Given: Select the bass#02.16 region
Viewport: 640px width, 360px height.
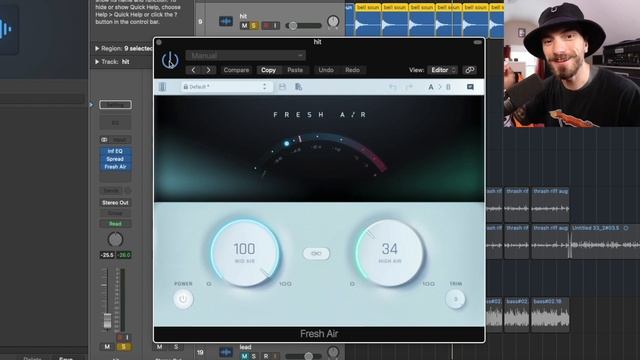Looking at the screenshot, I should click(x=550, y=315).
